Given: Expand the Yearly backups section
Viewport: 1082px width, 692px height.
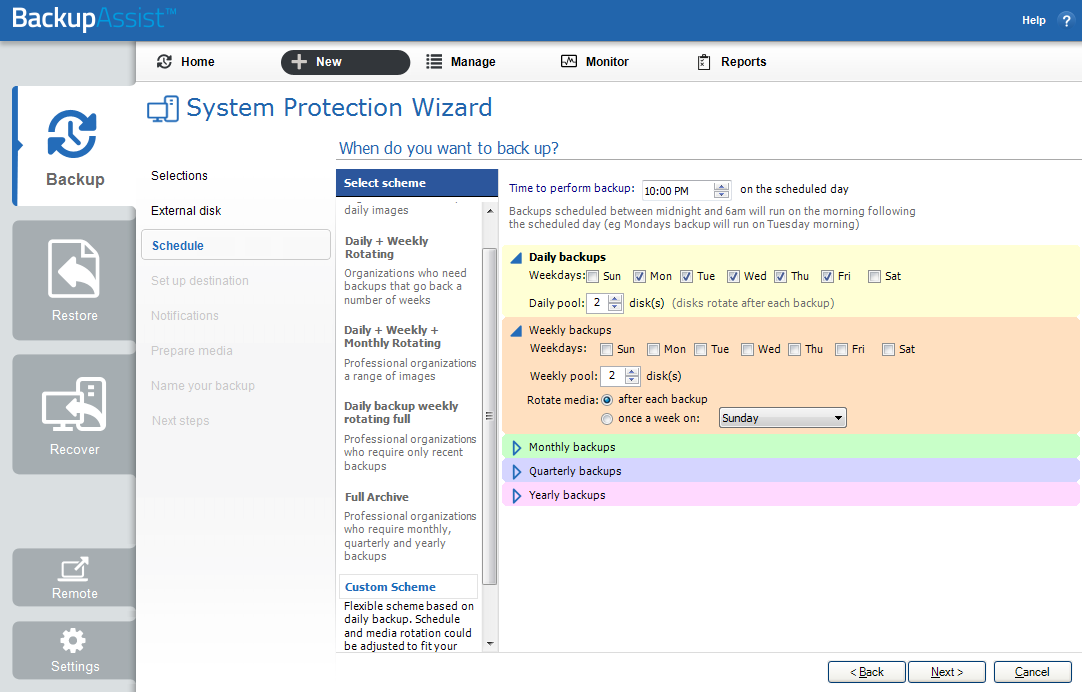Looking at the screenshot, I should [x=516, y=496].
